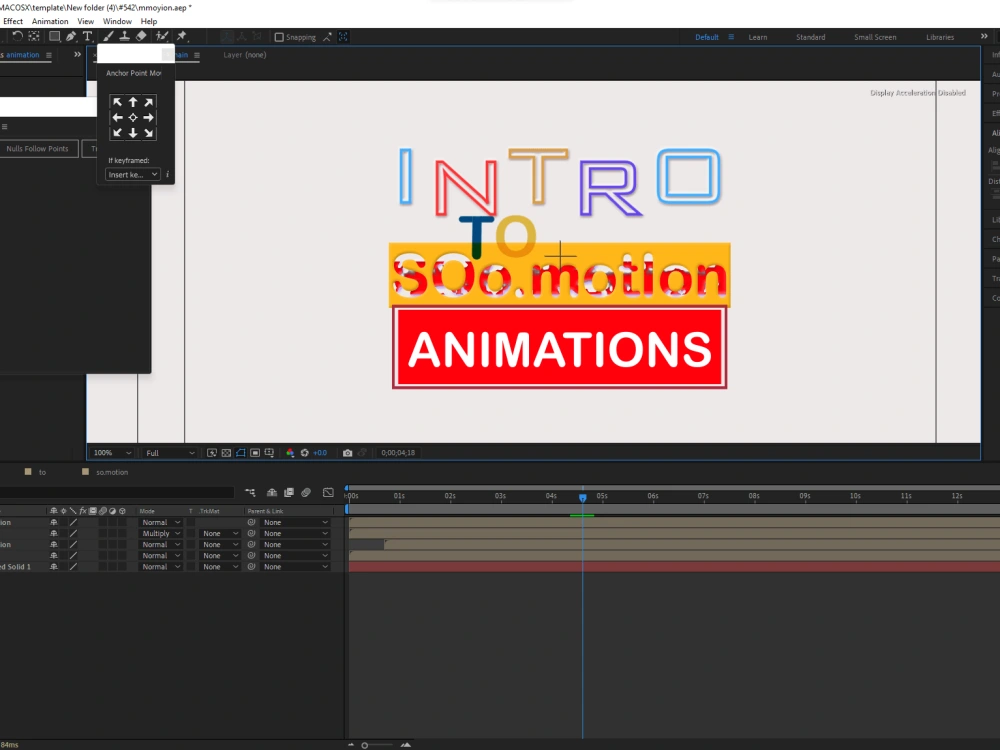Toggle Display Acceleration Disabled indicator
Screen dimensions: 1000x750
click(x=916, y=92)
